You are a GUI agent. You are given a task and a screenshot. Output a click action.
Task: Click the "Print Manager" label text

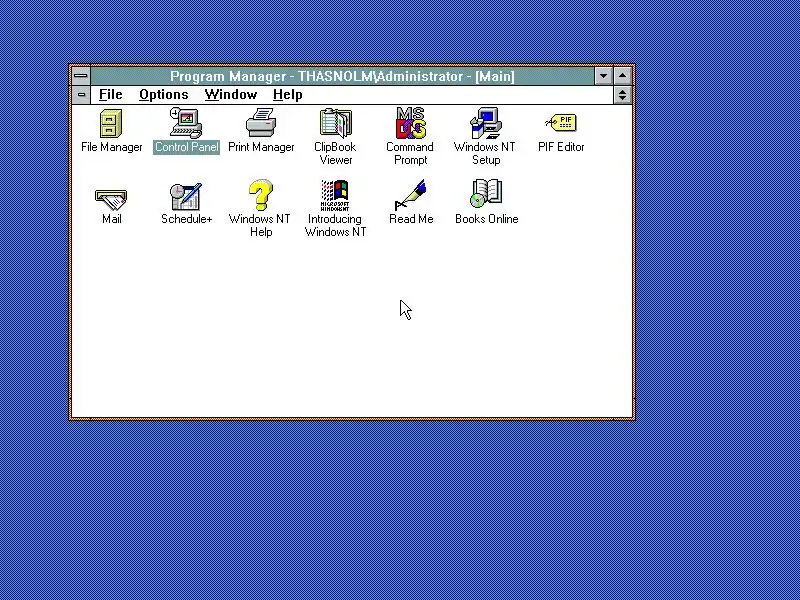coord(261,147)
